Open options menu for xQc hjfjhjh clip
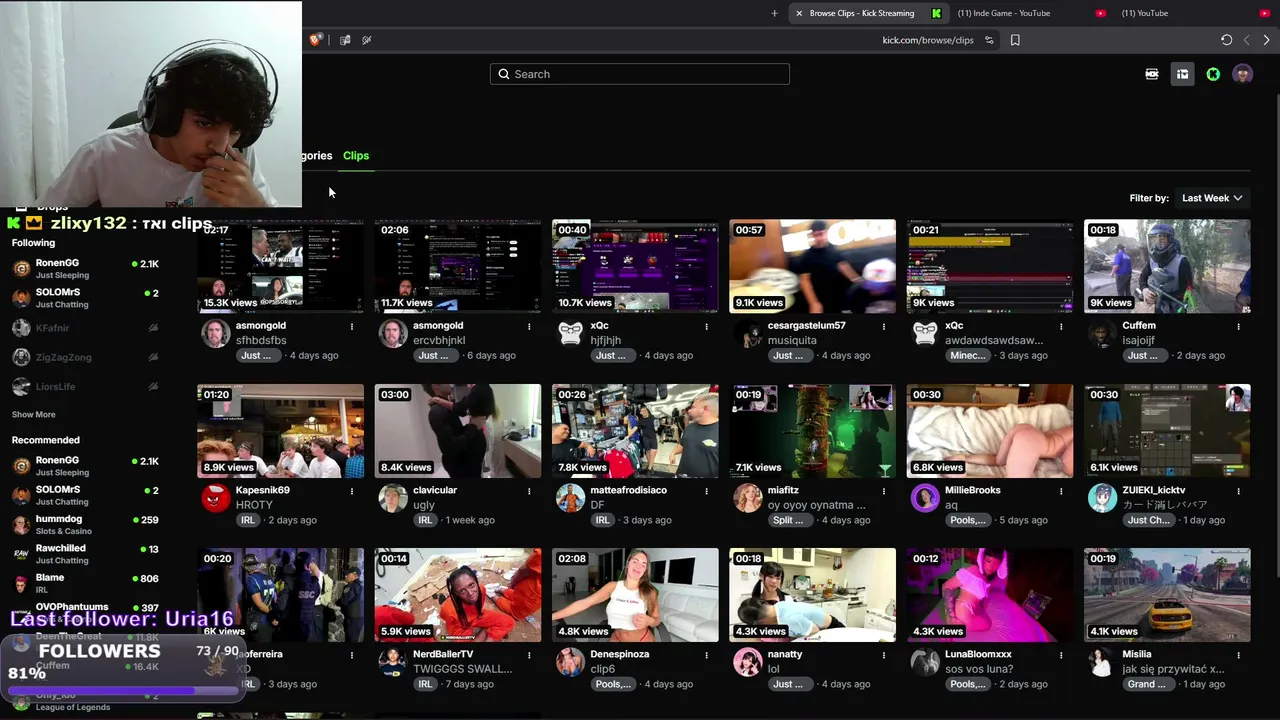Screen dimensions: 1280x720 [x=706, y=326]
